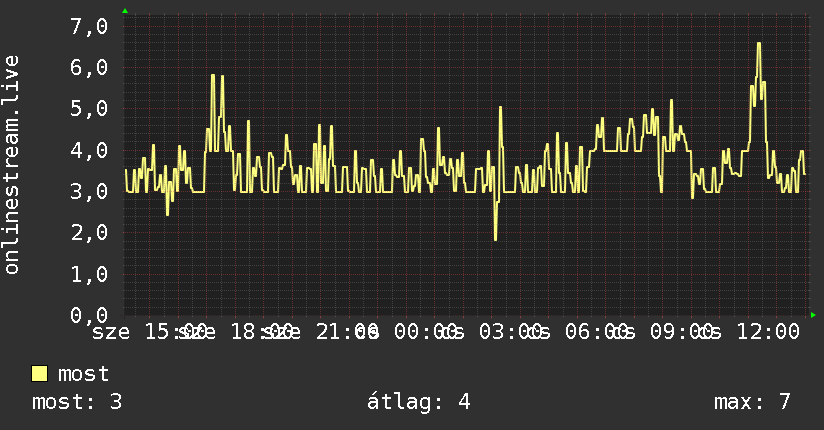Click the 21:00 time axis label
The image size is (824, 430).
point(347,332)
